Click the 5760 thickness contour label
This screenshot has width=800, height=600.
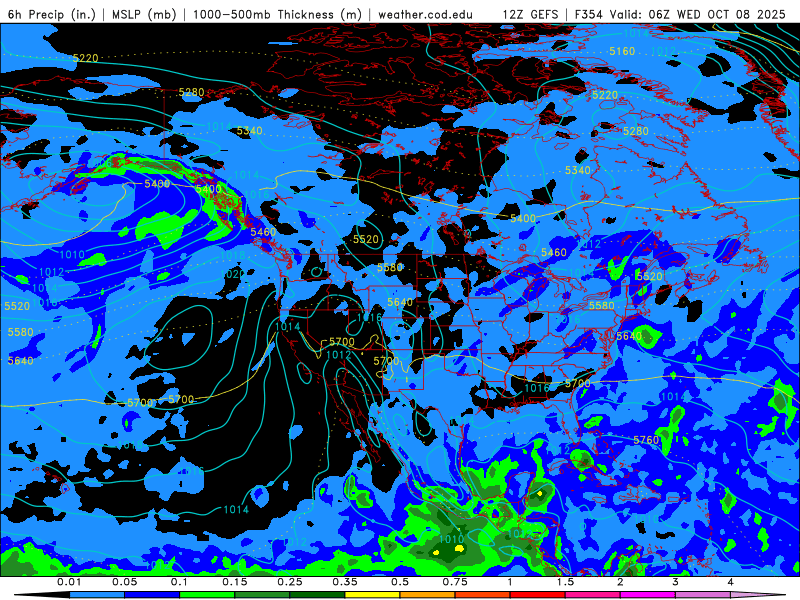click(x=646, y=440)
